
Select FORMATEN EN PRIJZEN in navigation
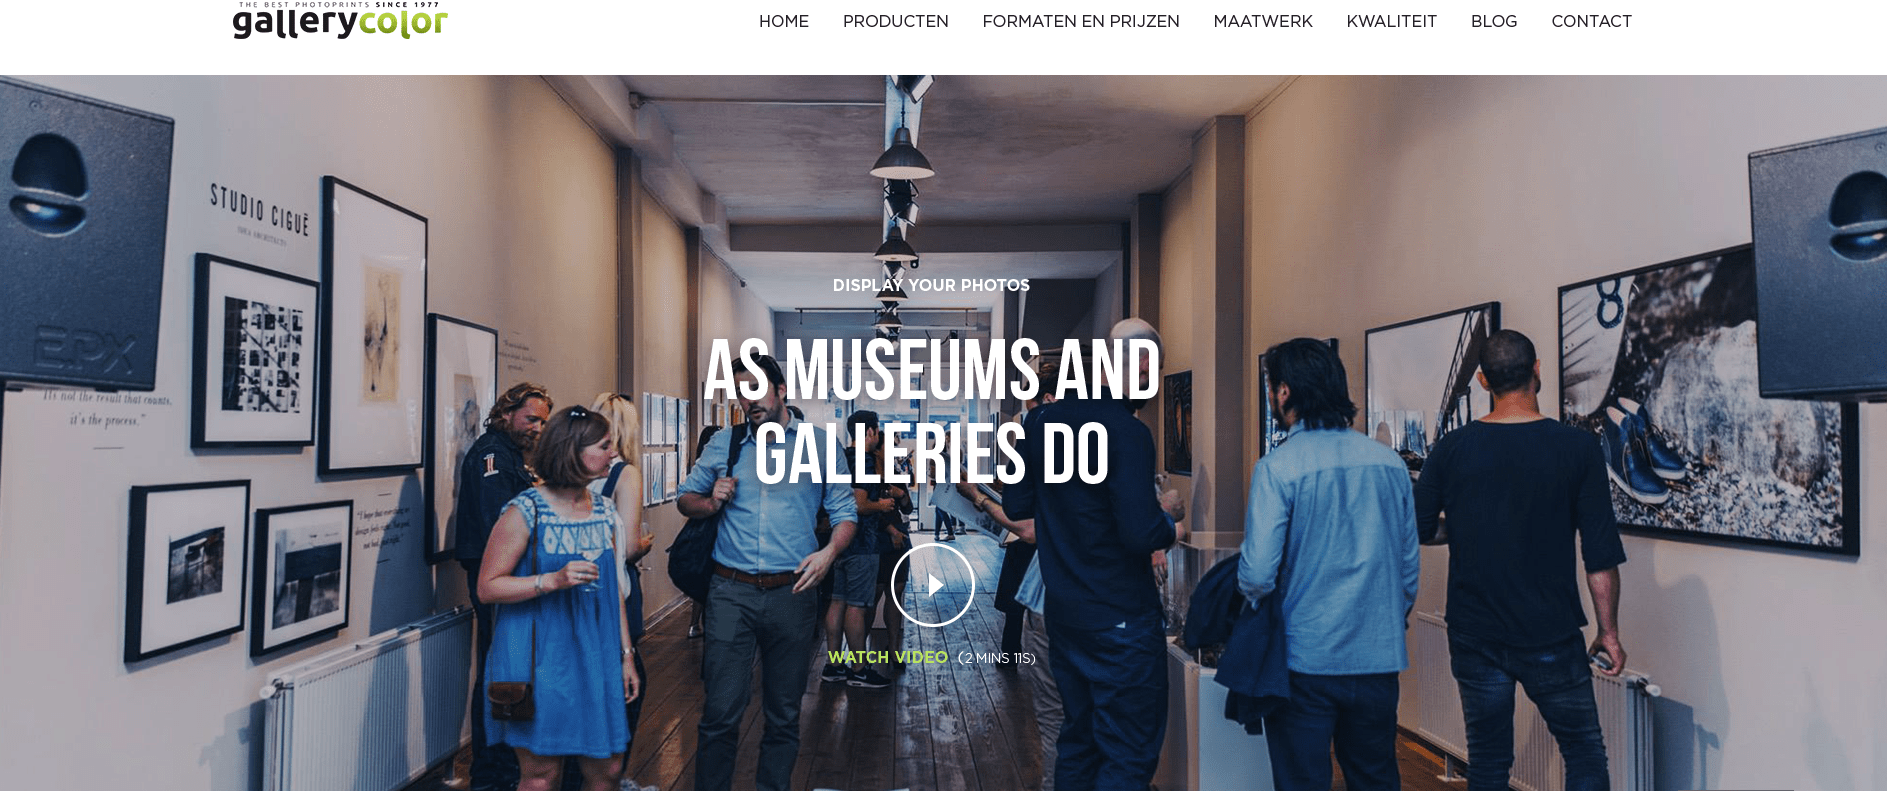[x=1081, y=21]
